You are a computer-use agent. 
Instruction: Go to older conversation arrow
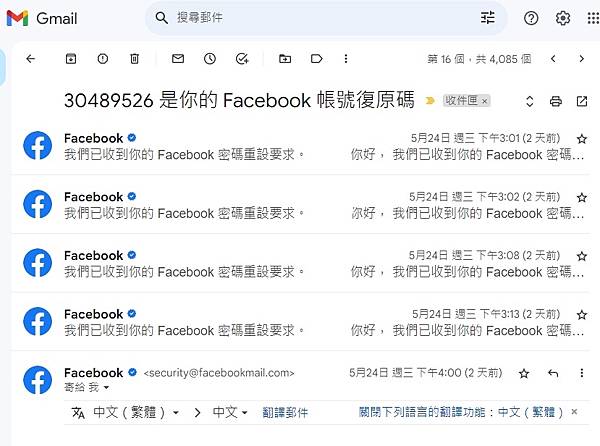[582, 59]
